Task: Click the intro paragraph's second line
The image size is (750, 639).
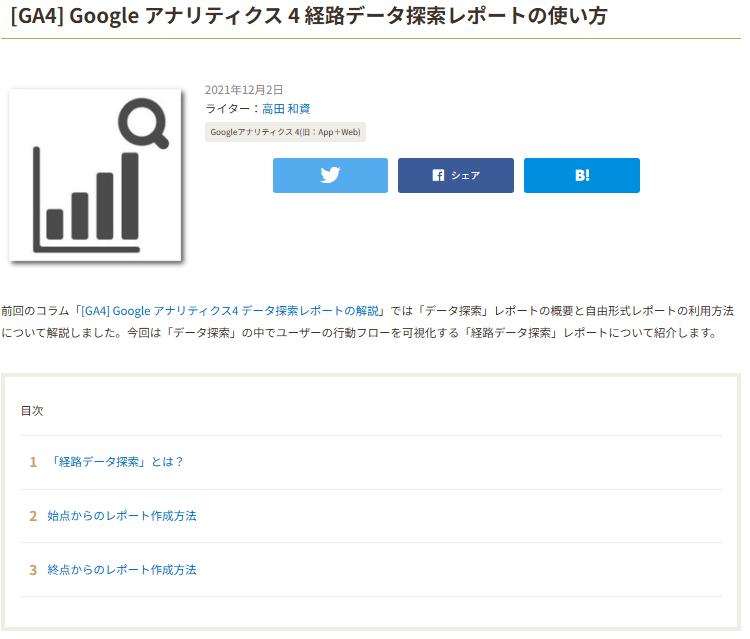Action: point(360,333)
